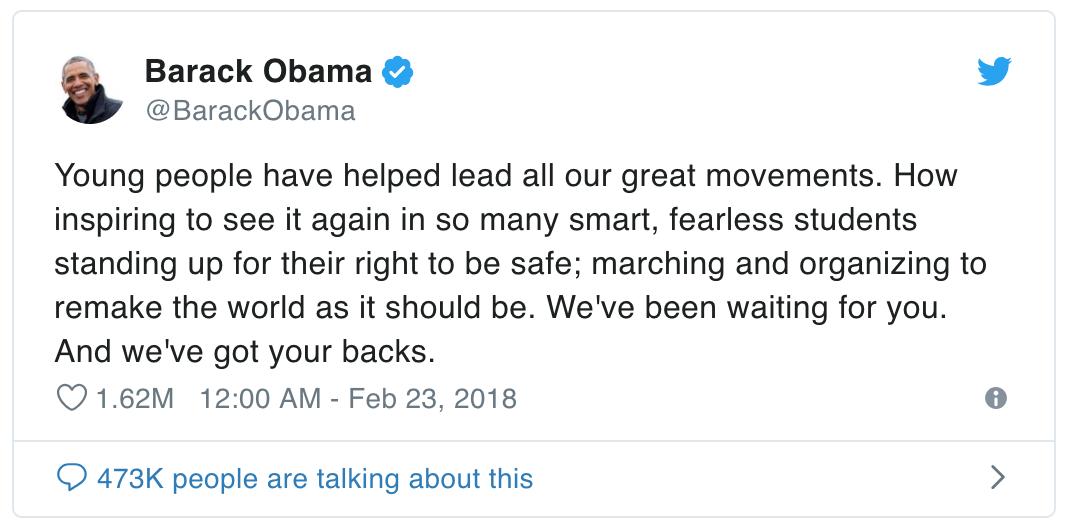This screenshot has width=1068, height=530.
Task: Click the phrase "We've been waiting for you."
Action: (x=772, y=309)
